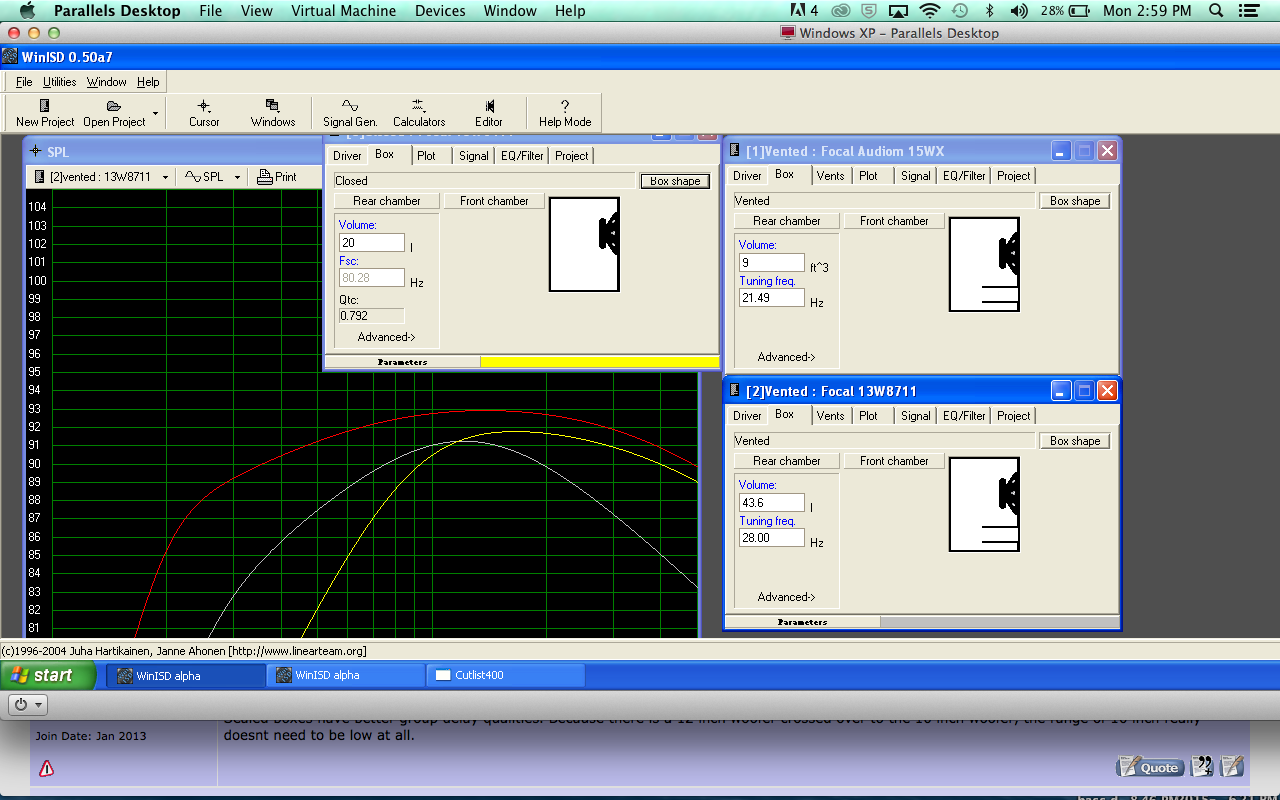Select Plot tab in closed box window
Image resolution: width=1280 pixels, height=800 pixels.
pyautogui.click(x=427, y=156)
